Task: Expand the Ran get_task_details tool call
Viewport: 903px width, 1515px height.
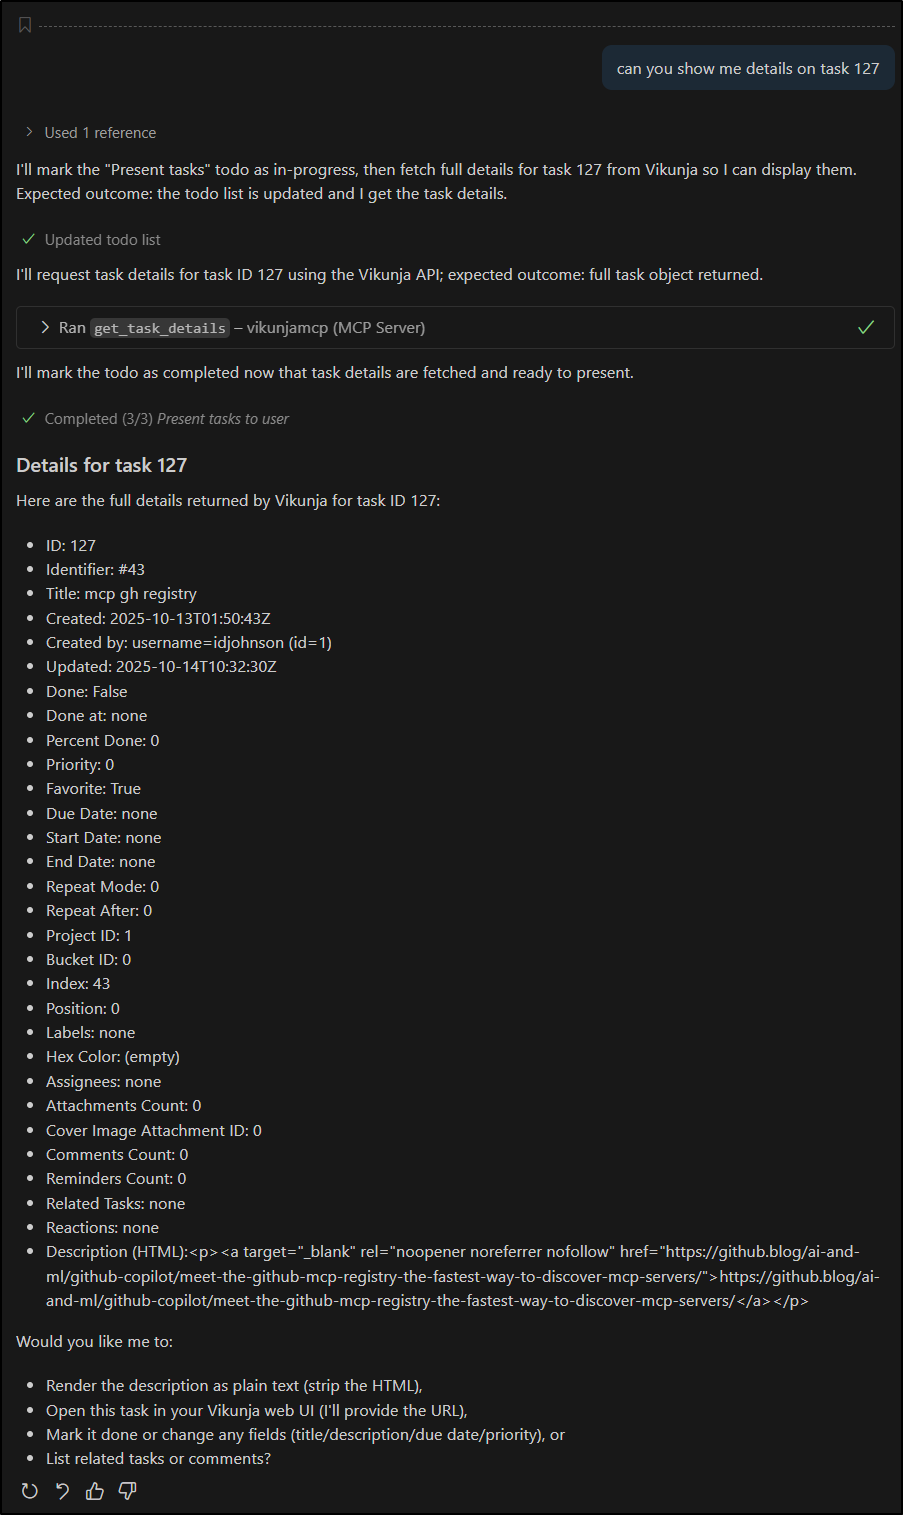Action: (44, 327)
